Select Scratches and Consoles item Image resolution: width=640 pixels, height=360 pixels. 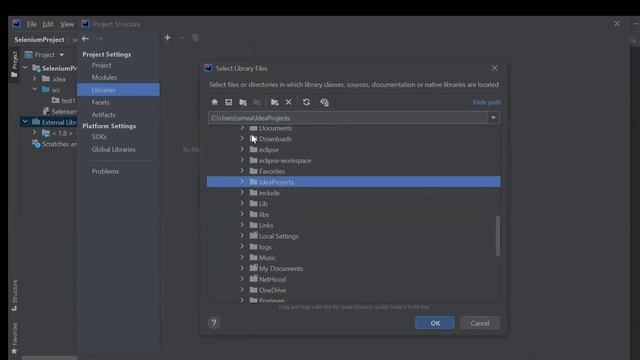(55, 144)
